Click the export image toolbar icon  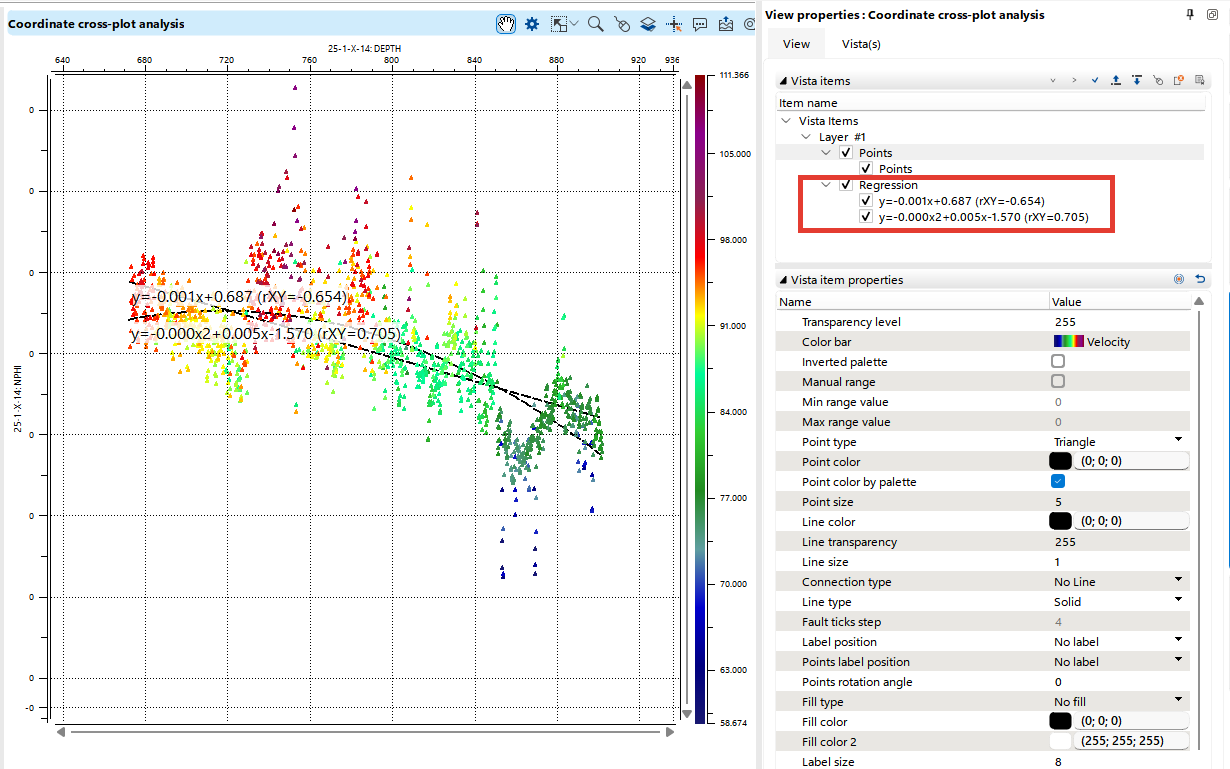pyautogui.click(x=725, y=24)
